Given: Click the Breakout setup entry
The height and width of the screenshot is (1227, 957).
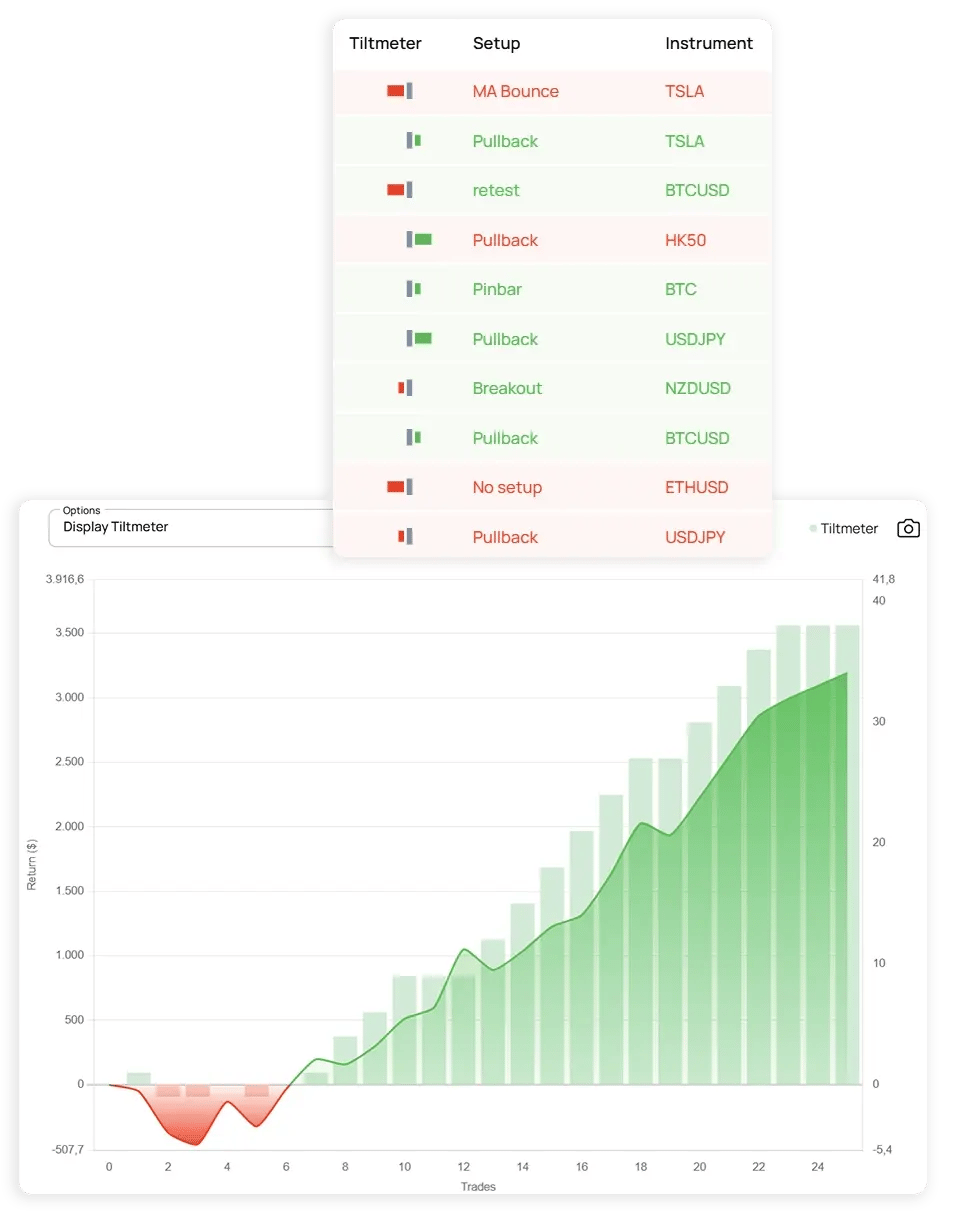Looking at the screenshot, I should click(x=507, y=388).
